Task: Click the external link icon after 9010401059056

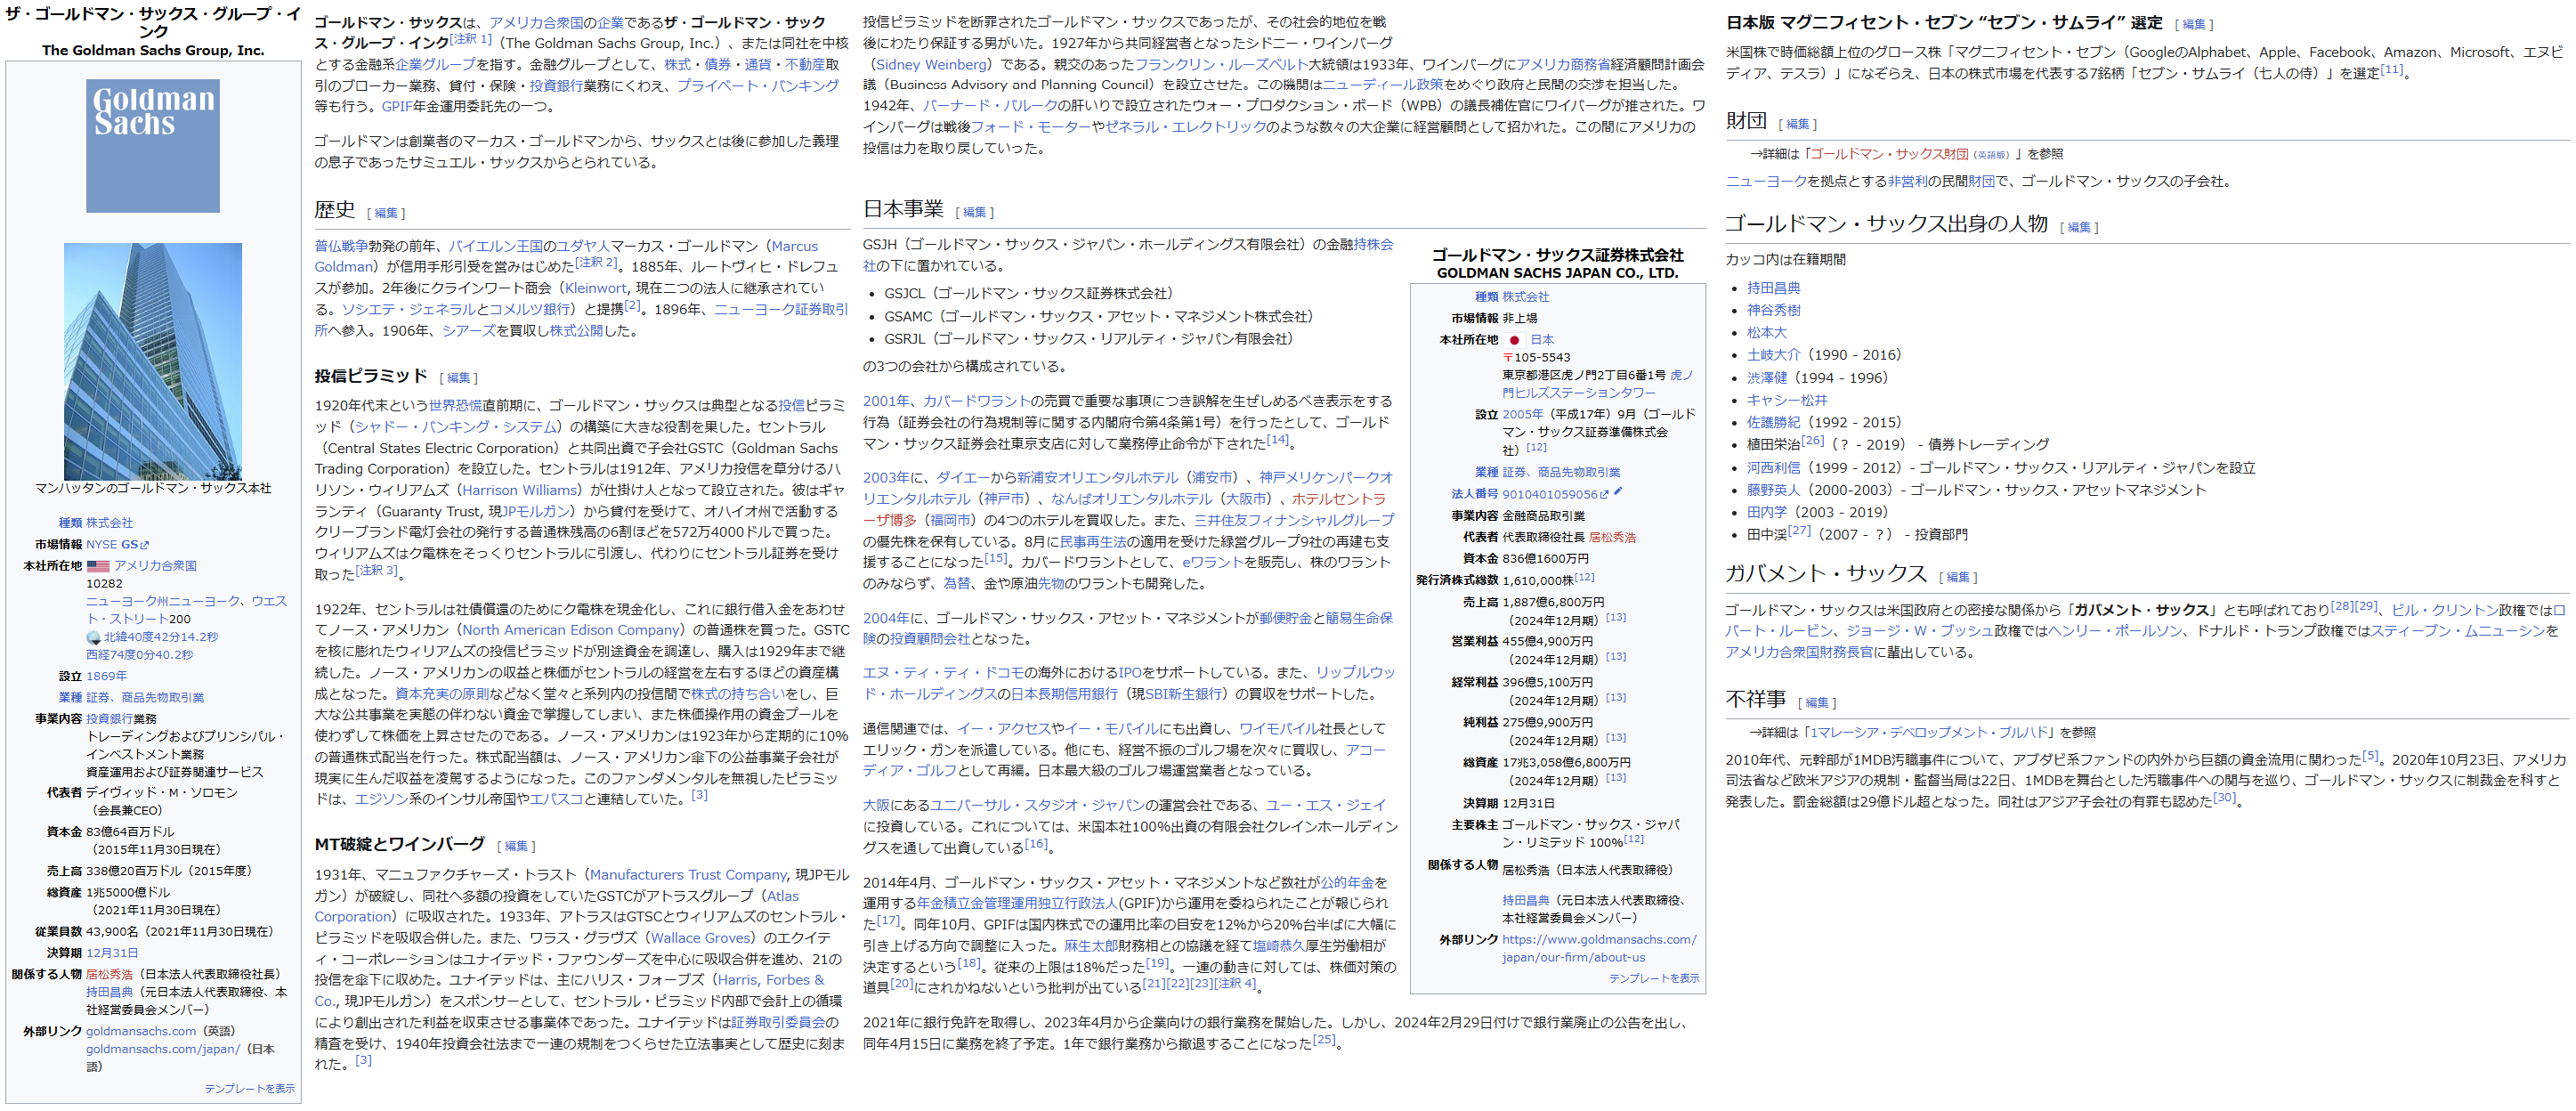Action: pos(1604,494)
